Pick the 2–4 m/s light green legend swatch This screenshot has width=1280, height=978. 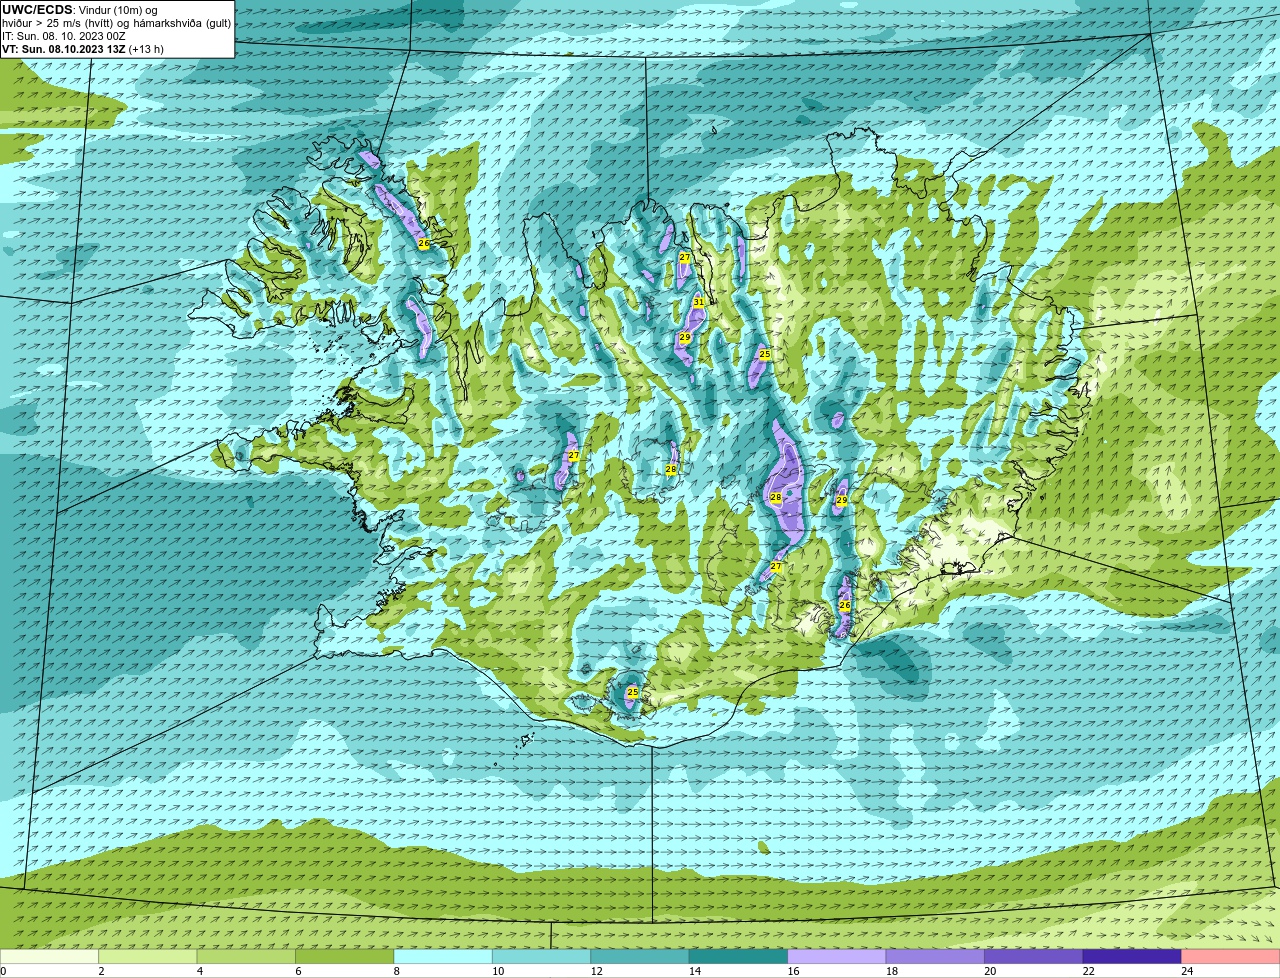148,956
